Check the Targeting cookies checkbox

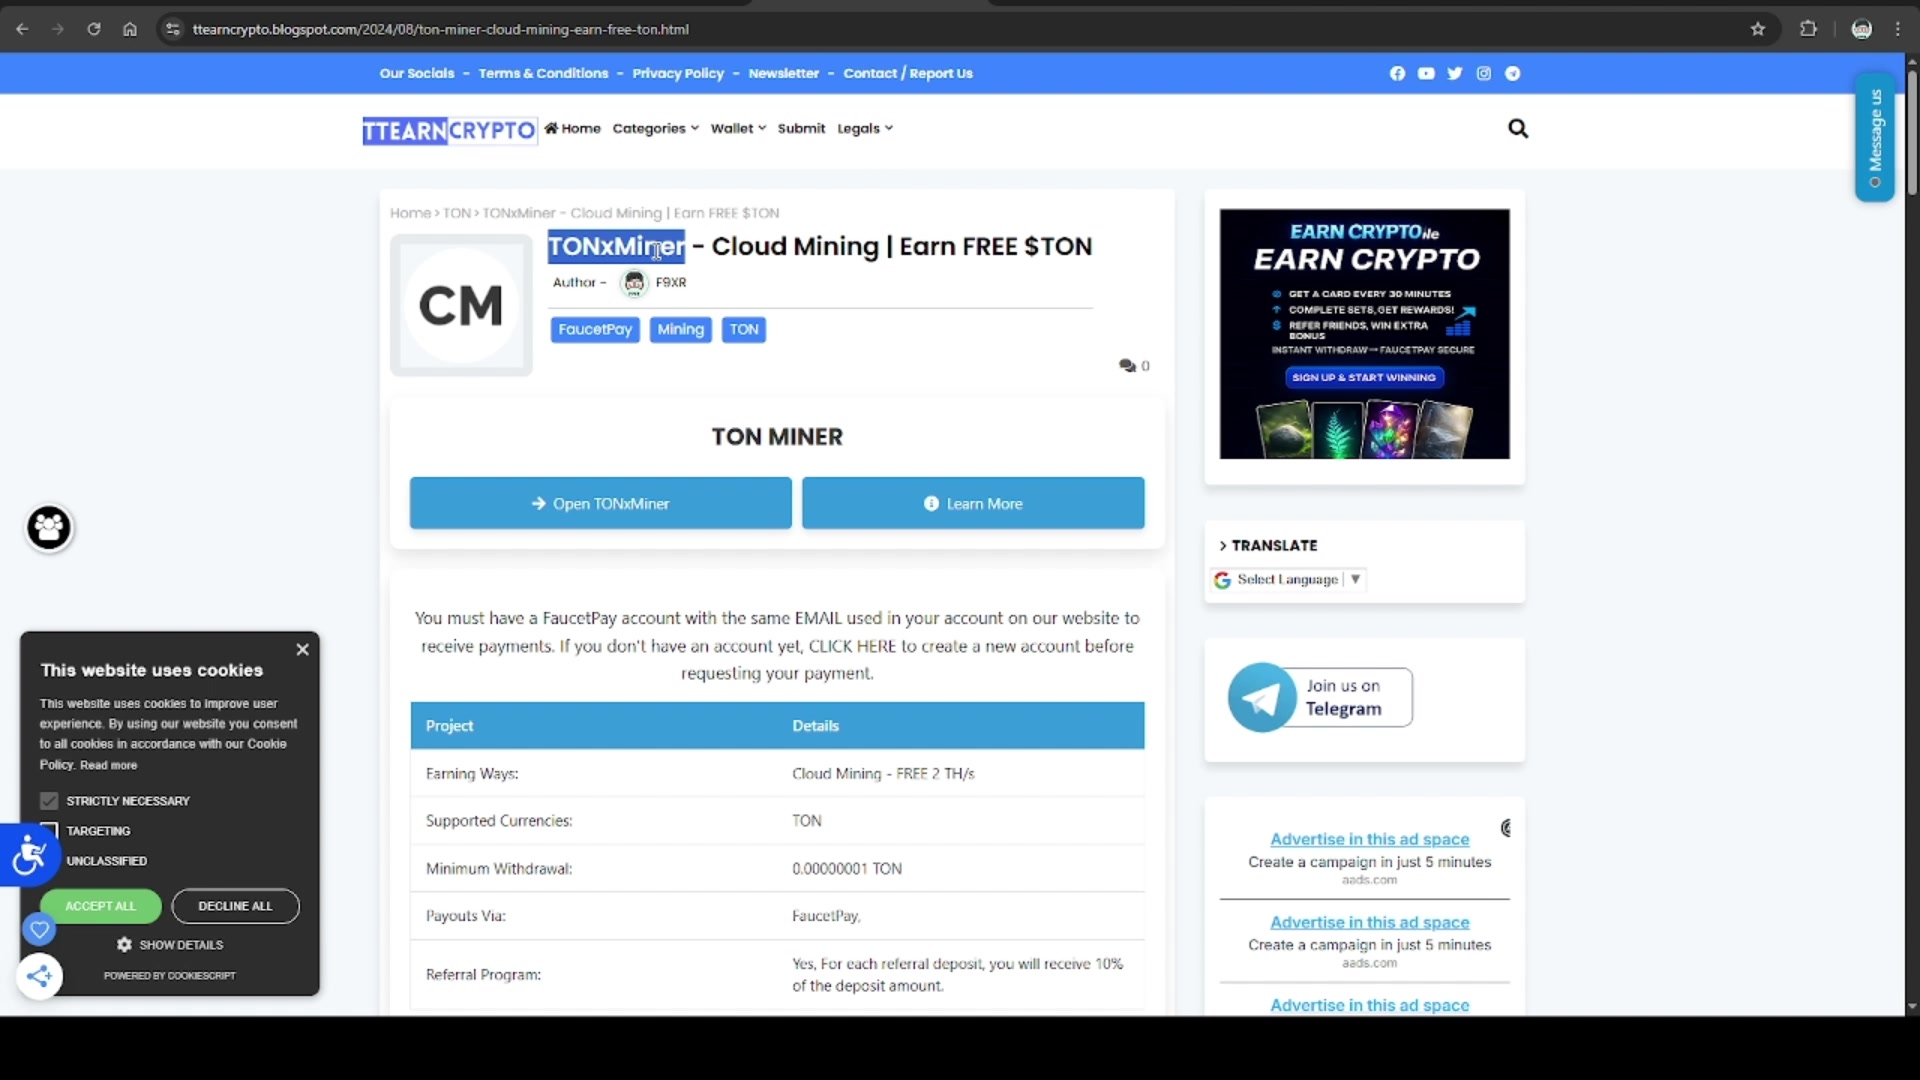tap(49, 830)
